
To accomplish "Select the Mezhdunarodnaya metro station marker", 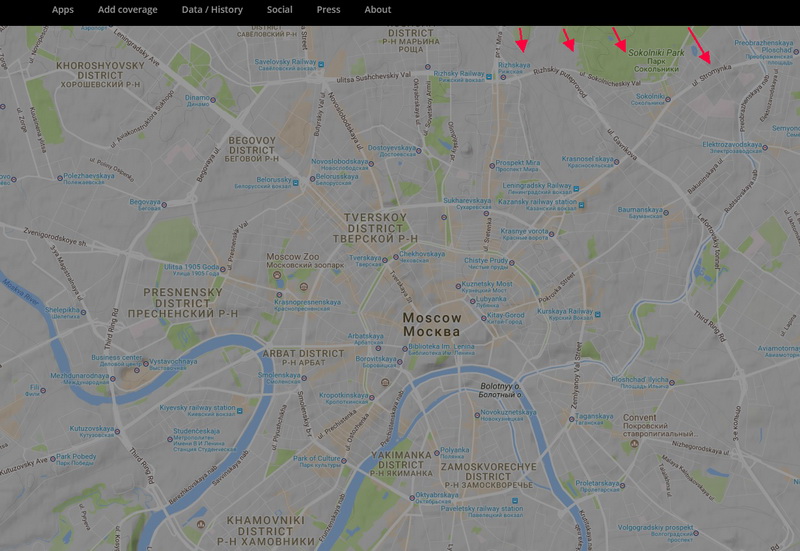I will pos(113,379).
